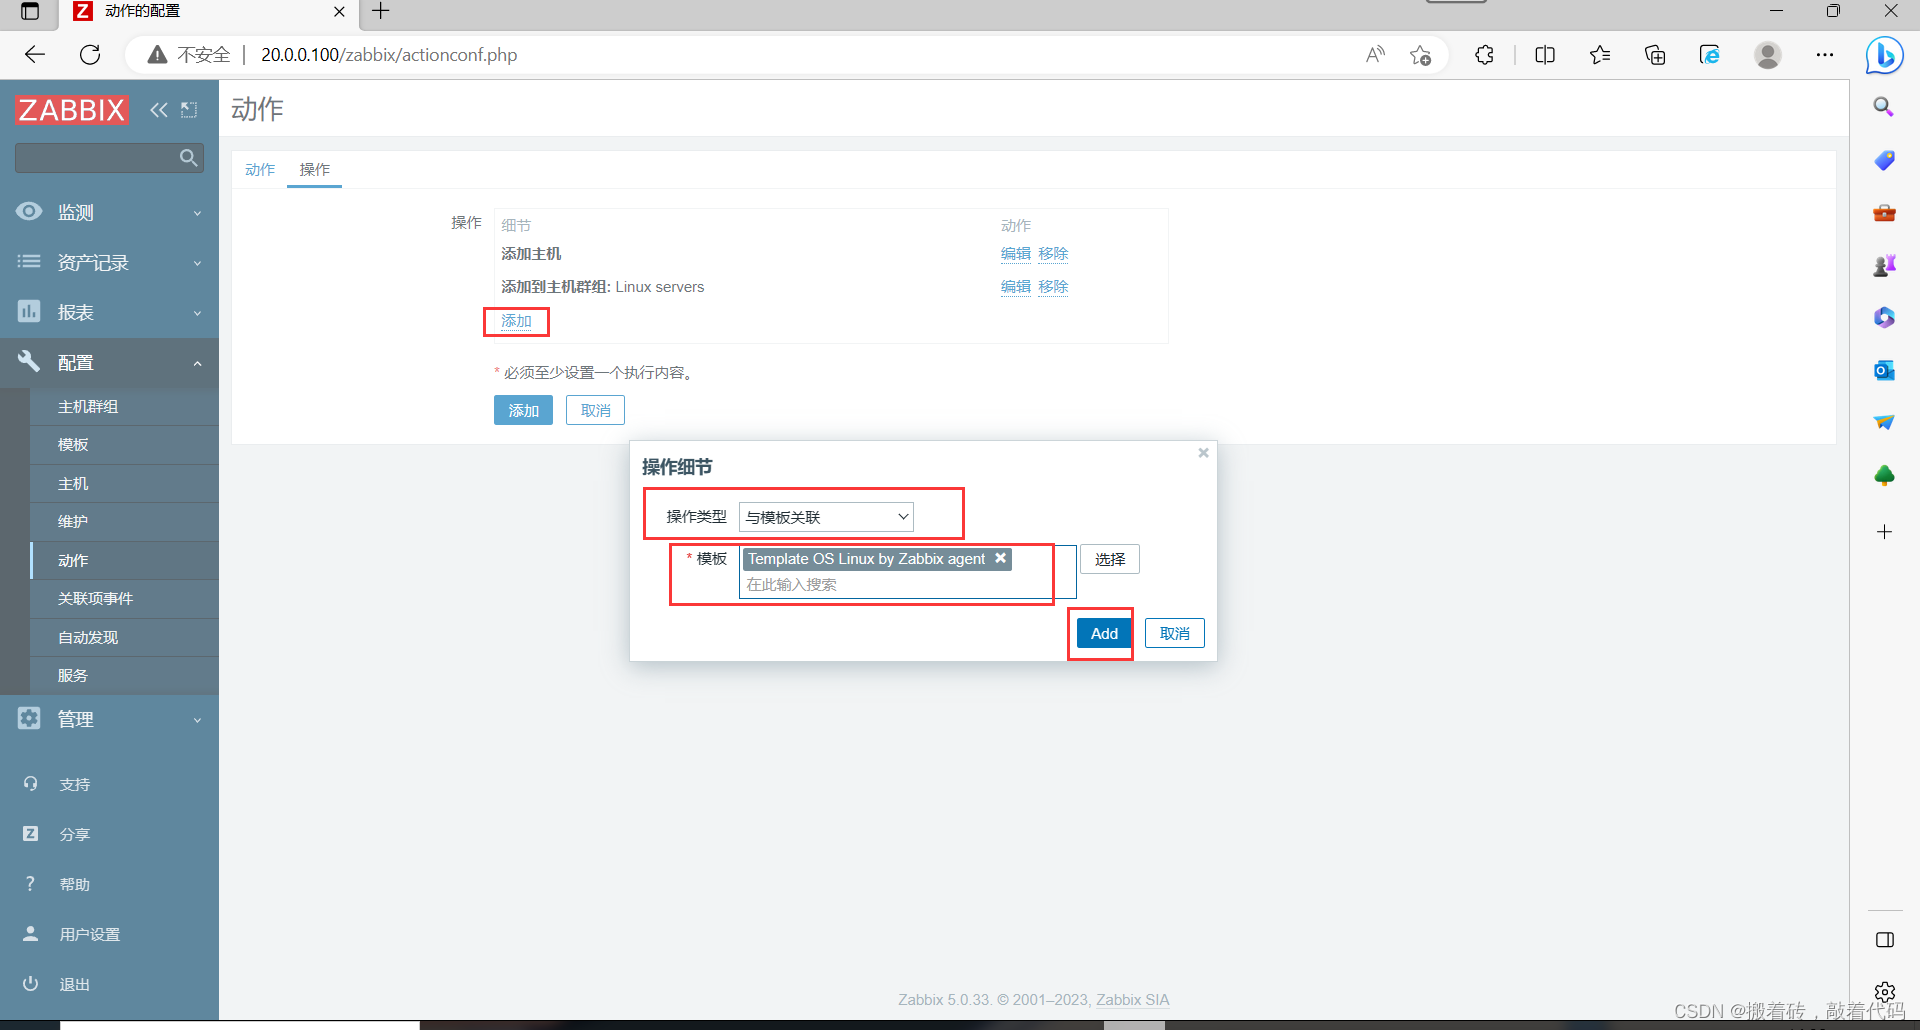The height and width of the screenshot is (1030, 1920).
Task: Edit the 添加主机 operation
Action: coord(1015,253)
